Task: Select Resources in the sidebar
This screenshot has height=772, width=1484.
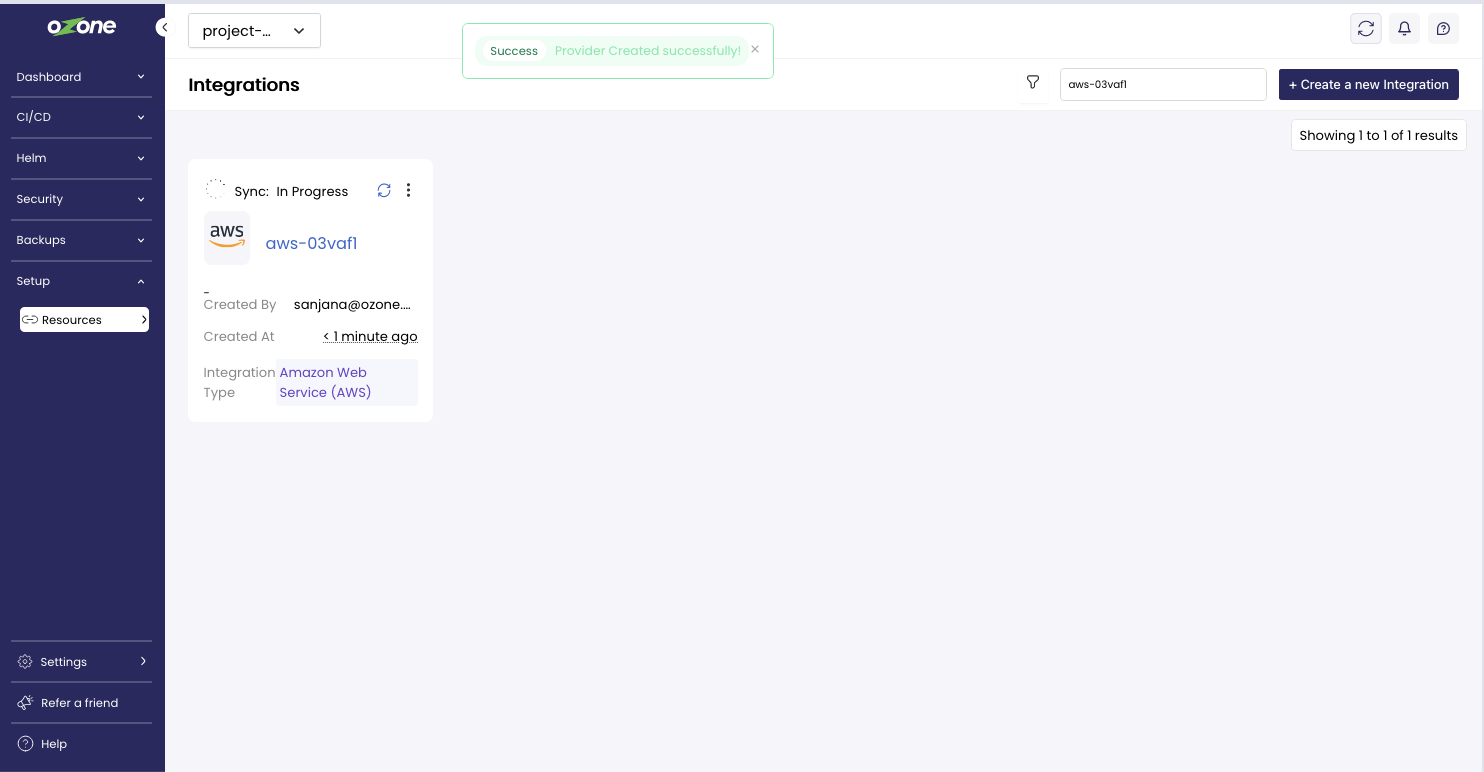Action: coord(84,320)
